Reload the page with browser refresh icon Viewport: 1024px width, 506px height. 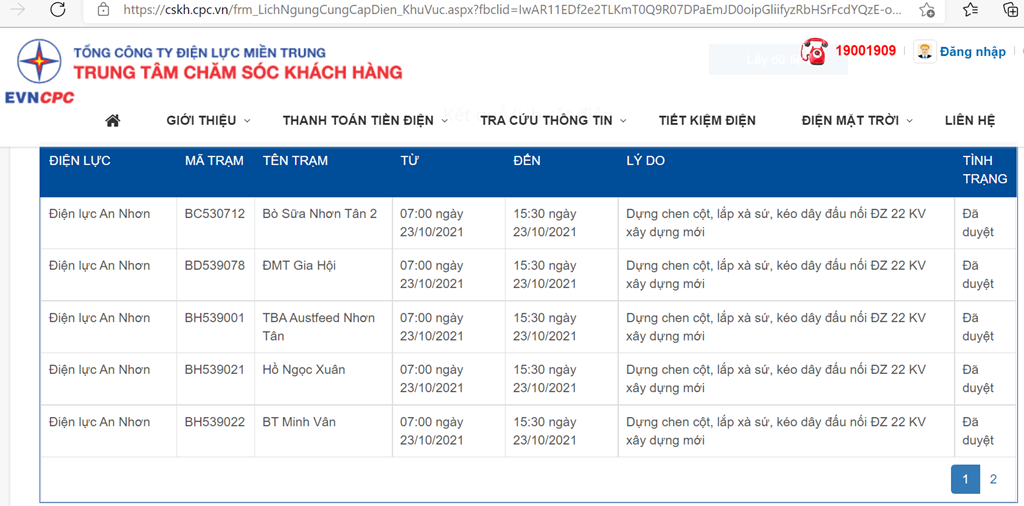(x=58, y=10)
